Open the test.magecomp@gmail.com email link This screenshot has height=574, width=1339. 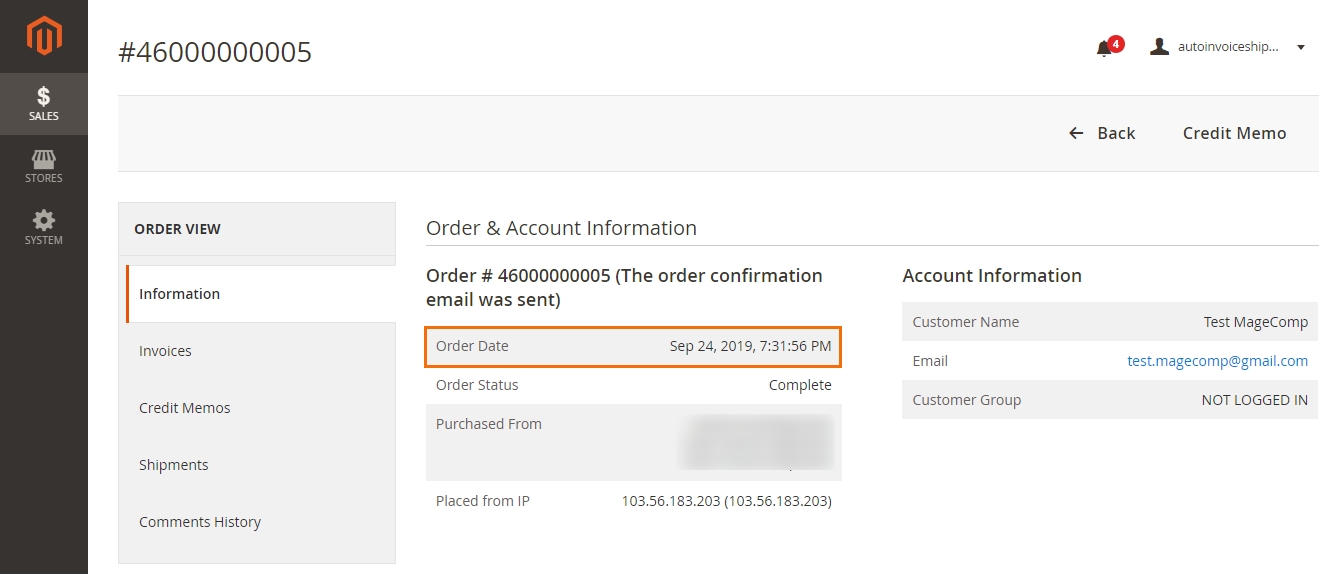[1217, 361]
